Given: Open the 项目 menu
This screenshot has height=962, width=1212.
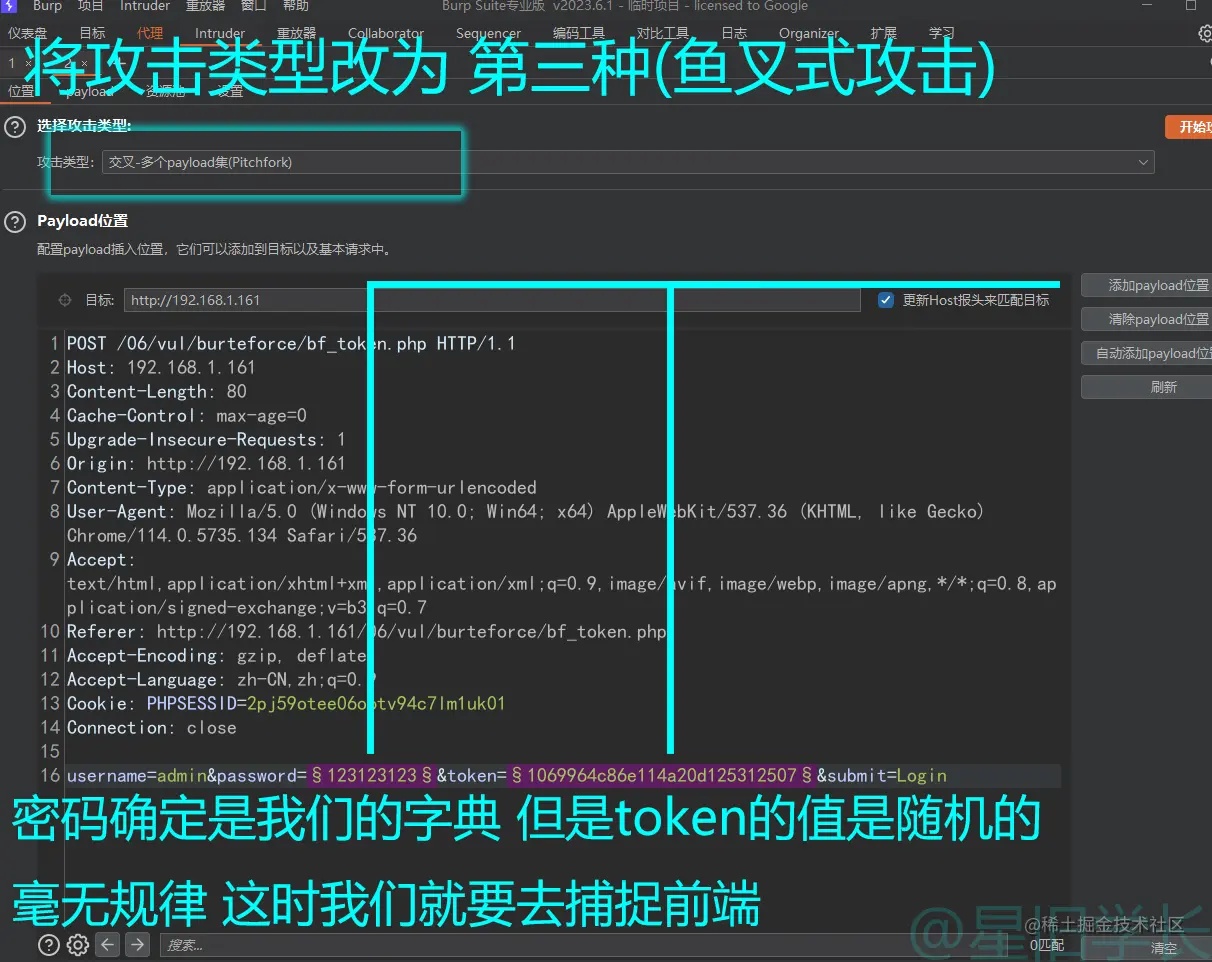Looking at the screenshot, I should (x=91, y=6).
